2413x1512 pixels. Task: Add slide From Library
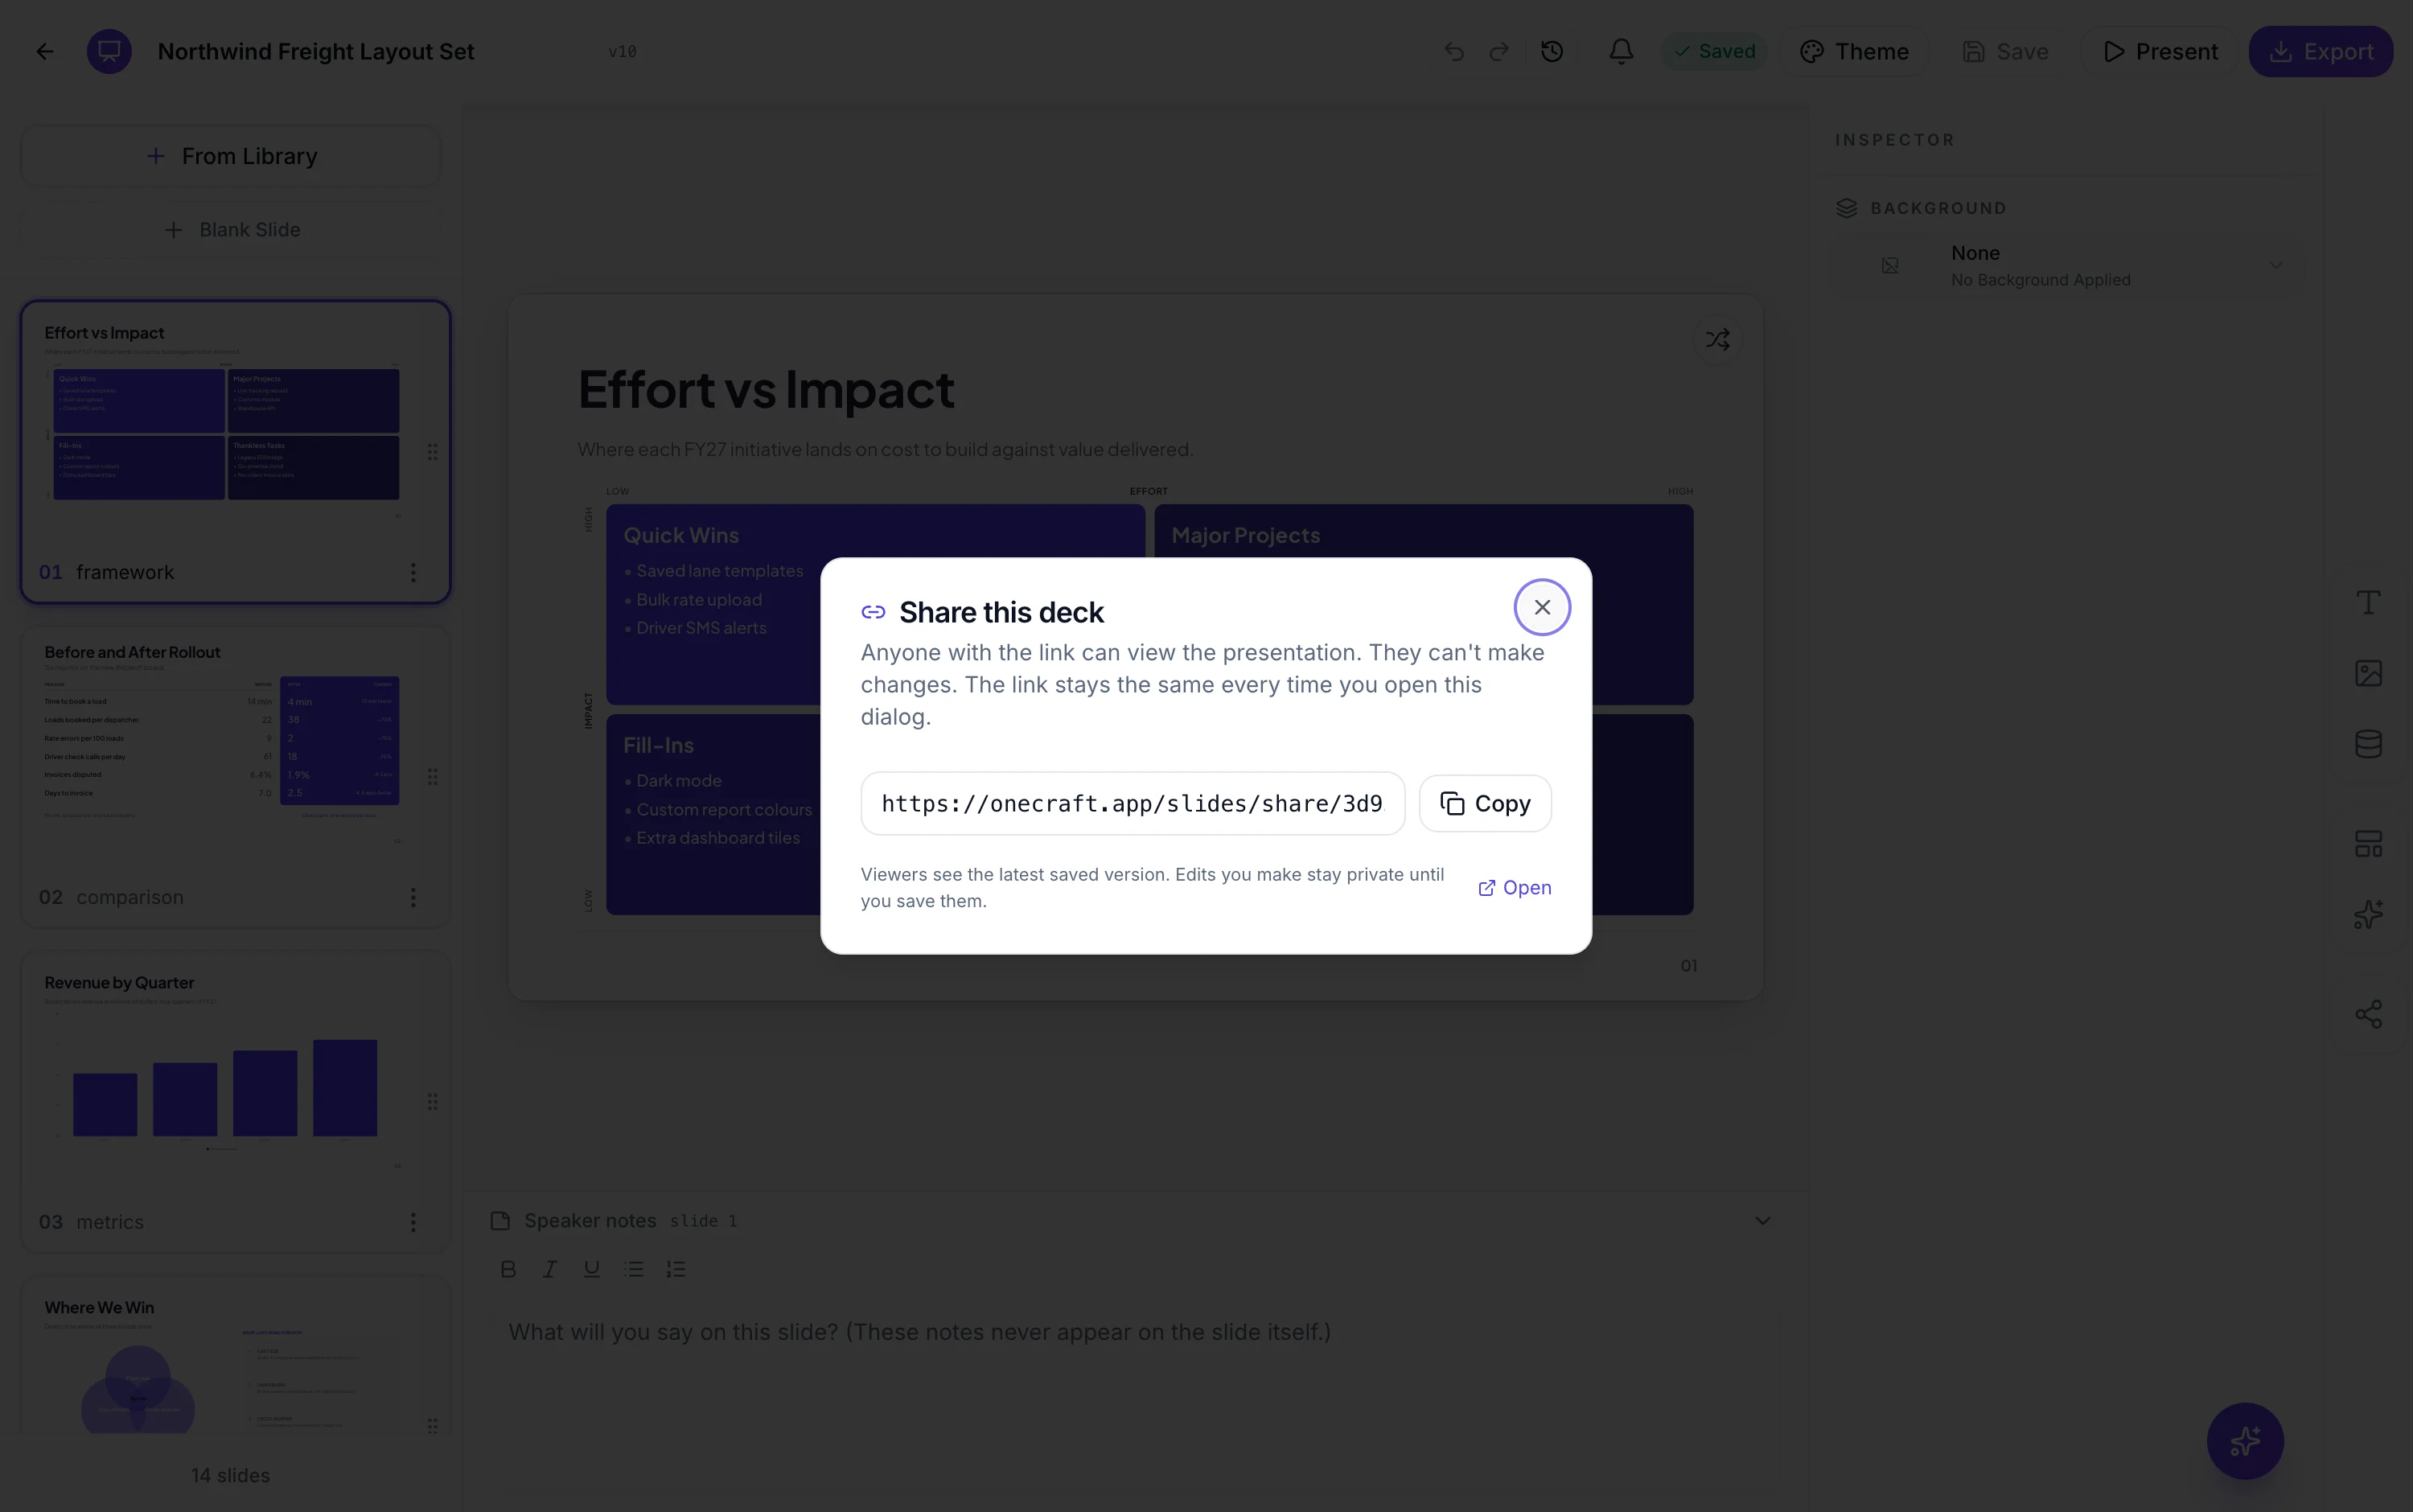point(231,156)
